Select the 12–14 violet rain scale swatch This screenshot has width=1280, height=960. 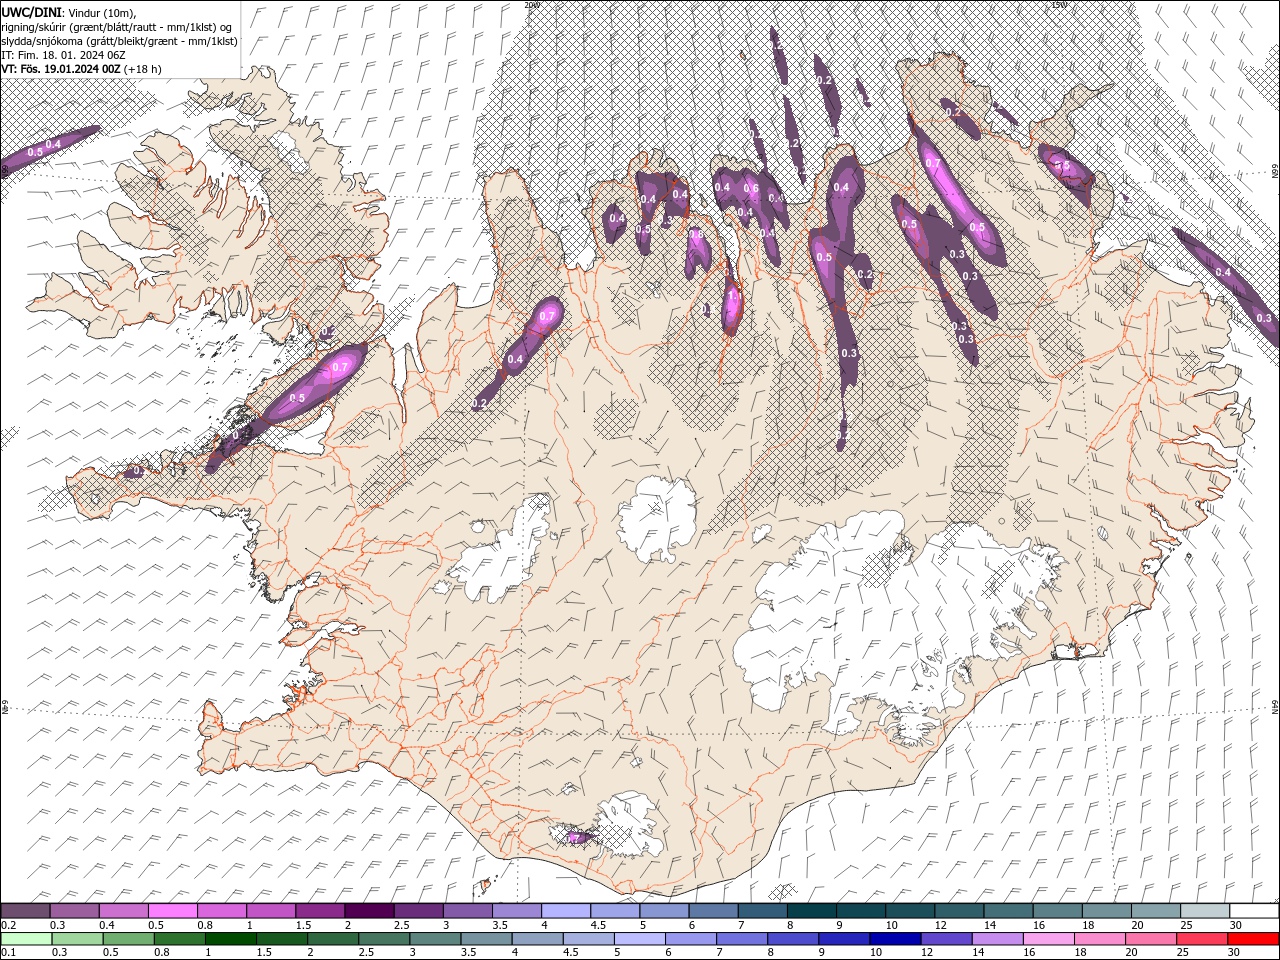(x=946, y=939)
